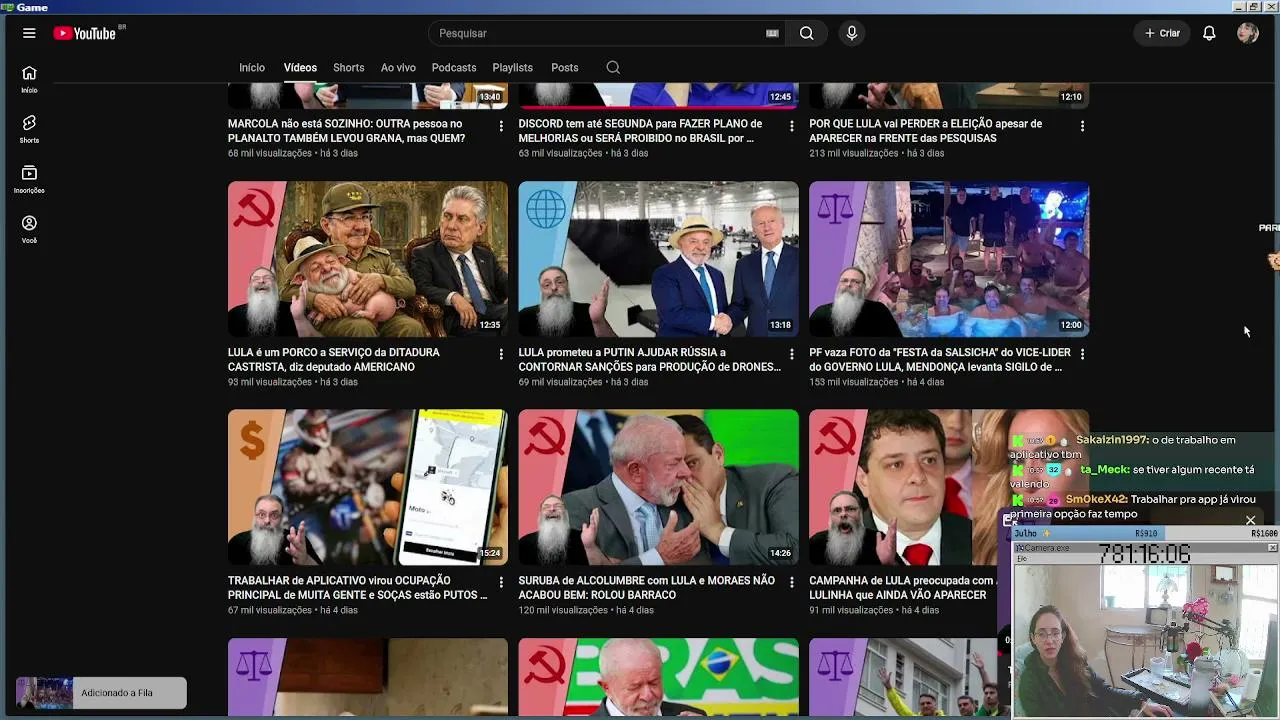Open title LULA é um PORCO a SERVIÇO
The width and height of the screenshot is (1280, 720).
[334, 359]
